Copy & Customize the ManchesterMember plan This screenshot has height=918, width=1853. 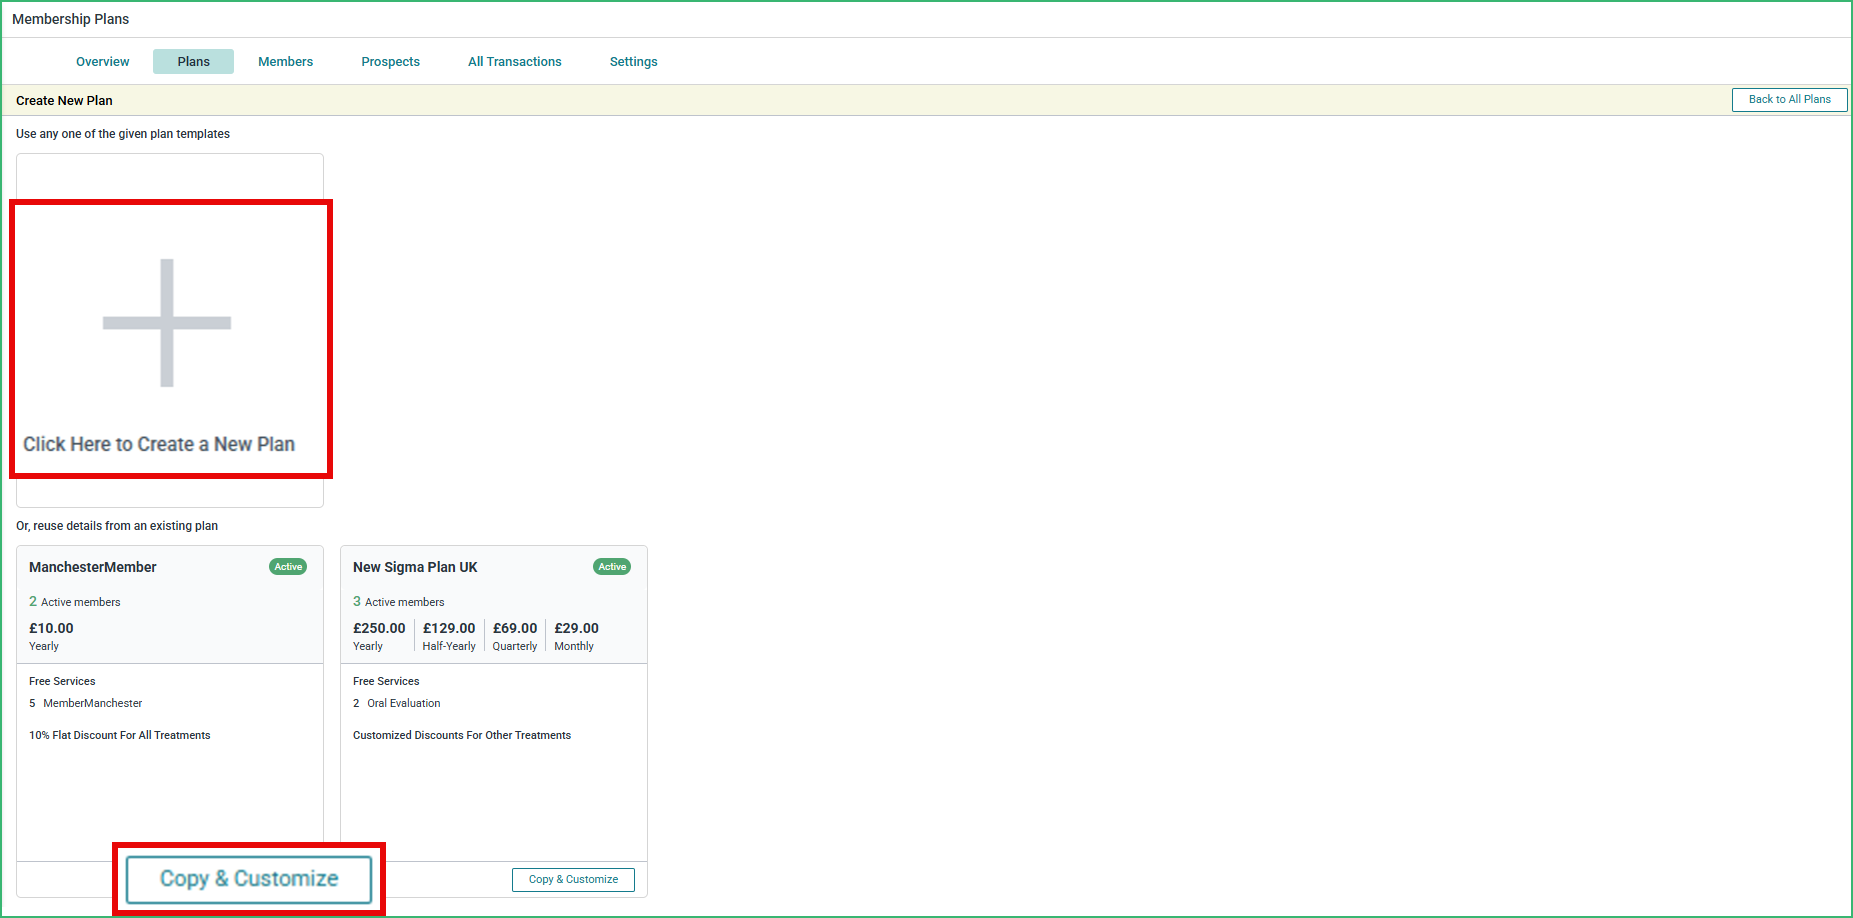(x=248, y=878)
